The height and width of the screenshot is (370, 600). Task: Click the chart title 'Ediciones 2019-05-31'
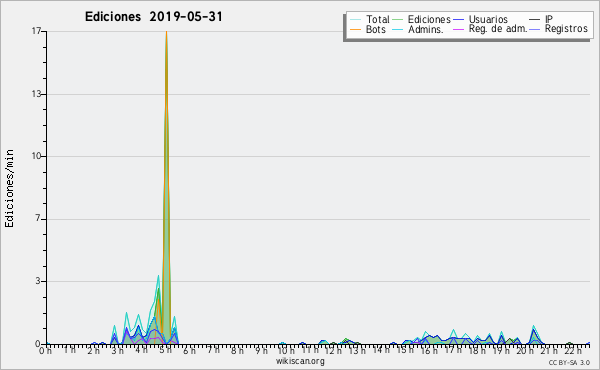(153, 17)
